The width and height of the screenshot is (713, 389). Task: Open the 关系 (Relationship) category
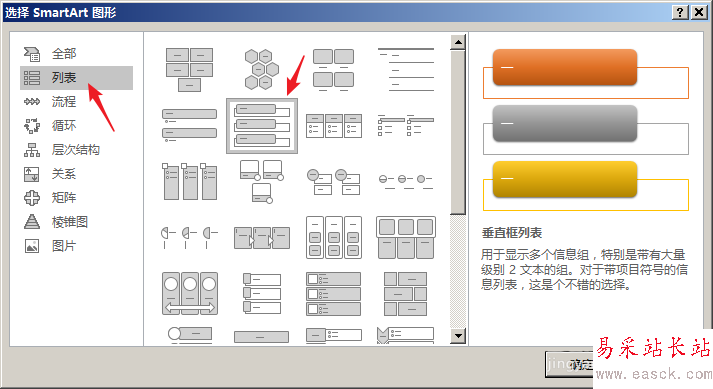point(76,174)
